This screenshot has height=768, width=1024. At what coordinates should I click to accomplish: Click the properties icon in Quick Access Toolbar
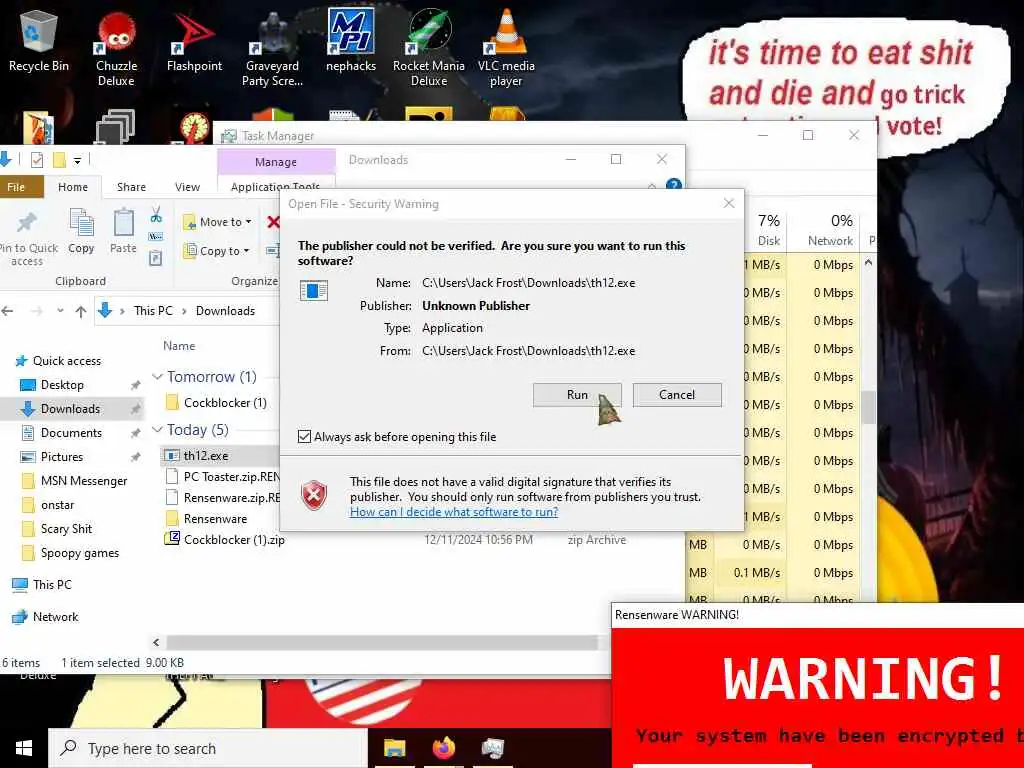coord(37,159)
